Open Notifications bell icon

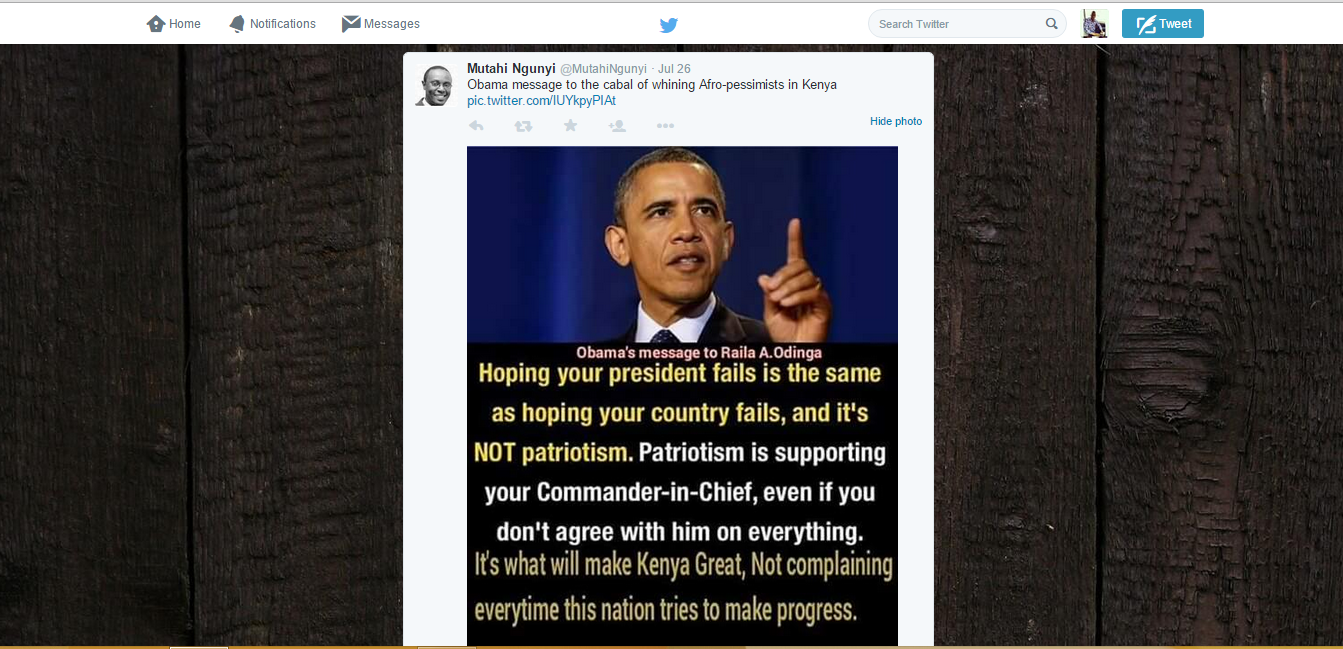(236, 24)
